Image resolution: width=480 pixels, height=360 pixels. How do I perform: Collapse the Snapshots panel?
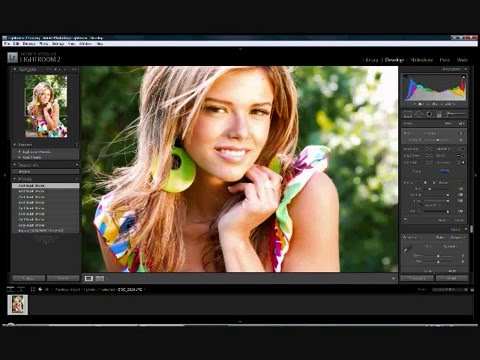15,165
